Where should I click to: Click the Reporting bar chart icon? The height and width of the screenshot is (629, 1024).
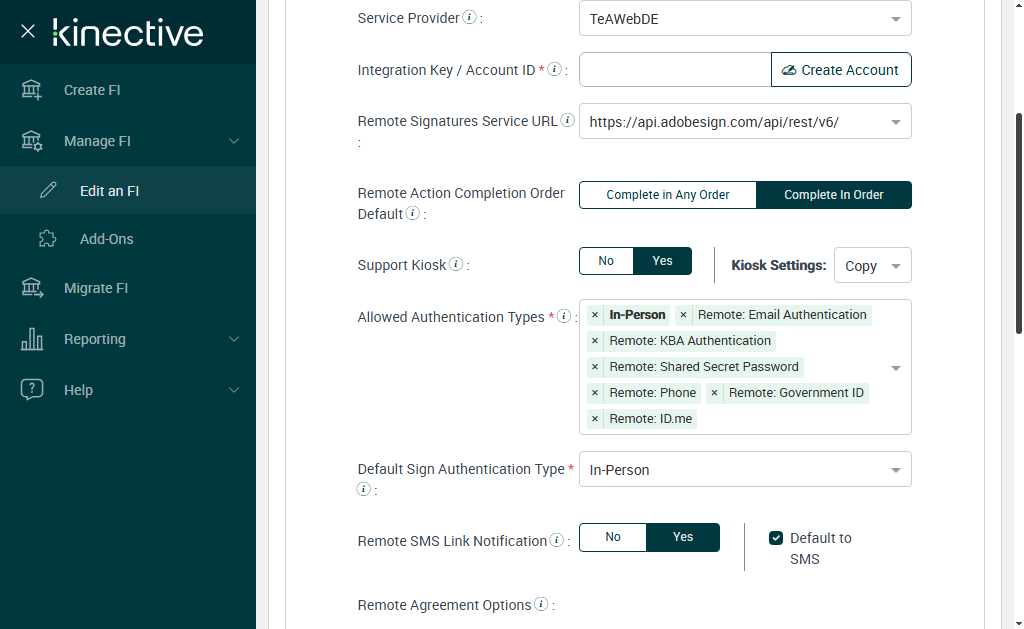[x=32, y=339]
